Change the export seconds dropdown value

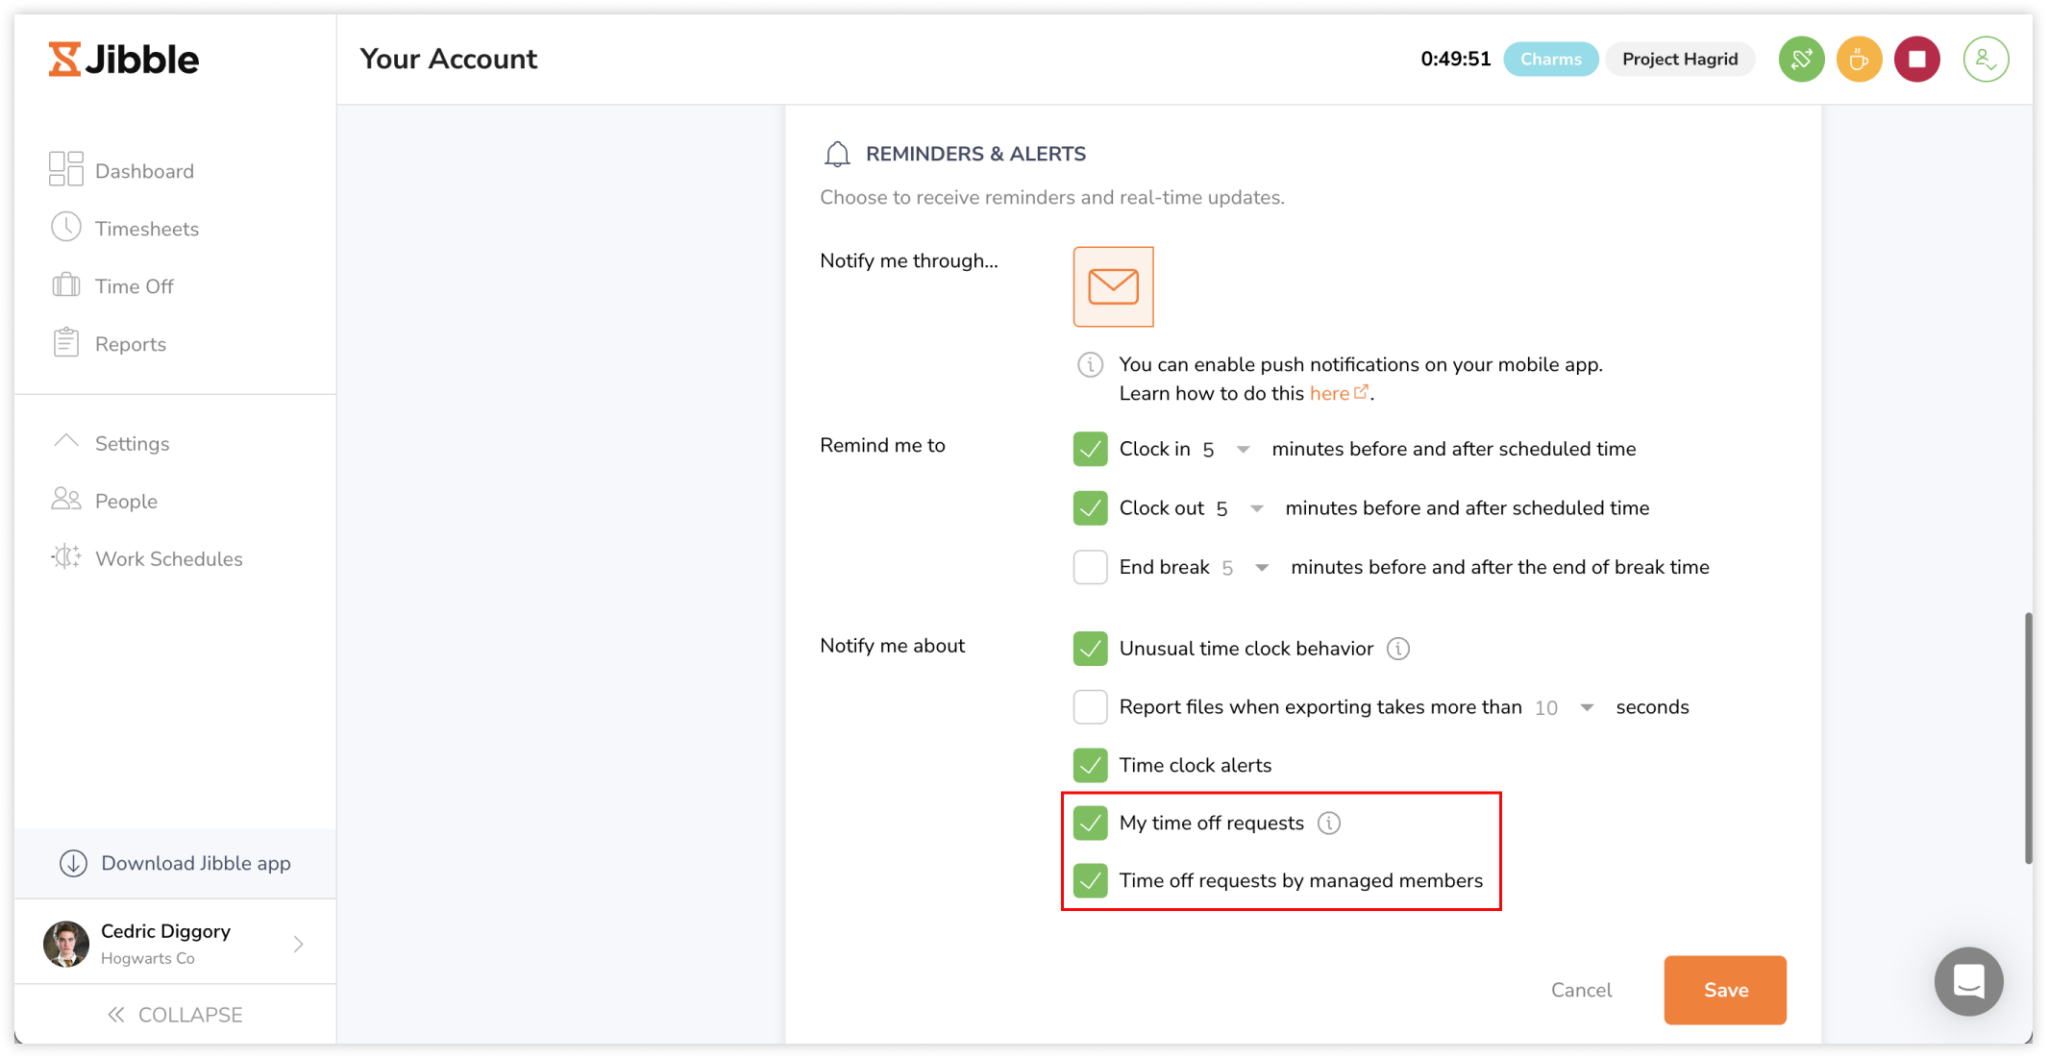click(1587, 707)
